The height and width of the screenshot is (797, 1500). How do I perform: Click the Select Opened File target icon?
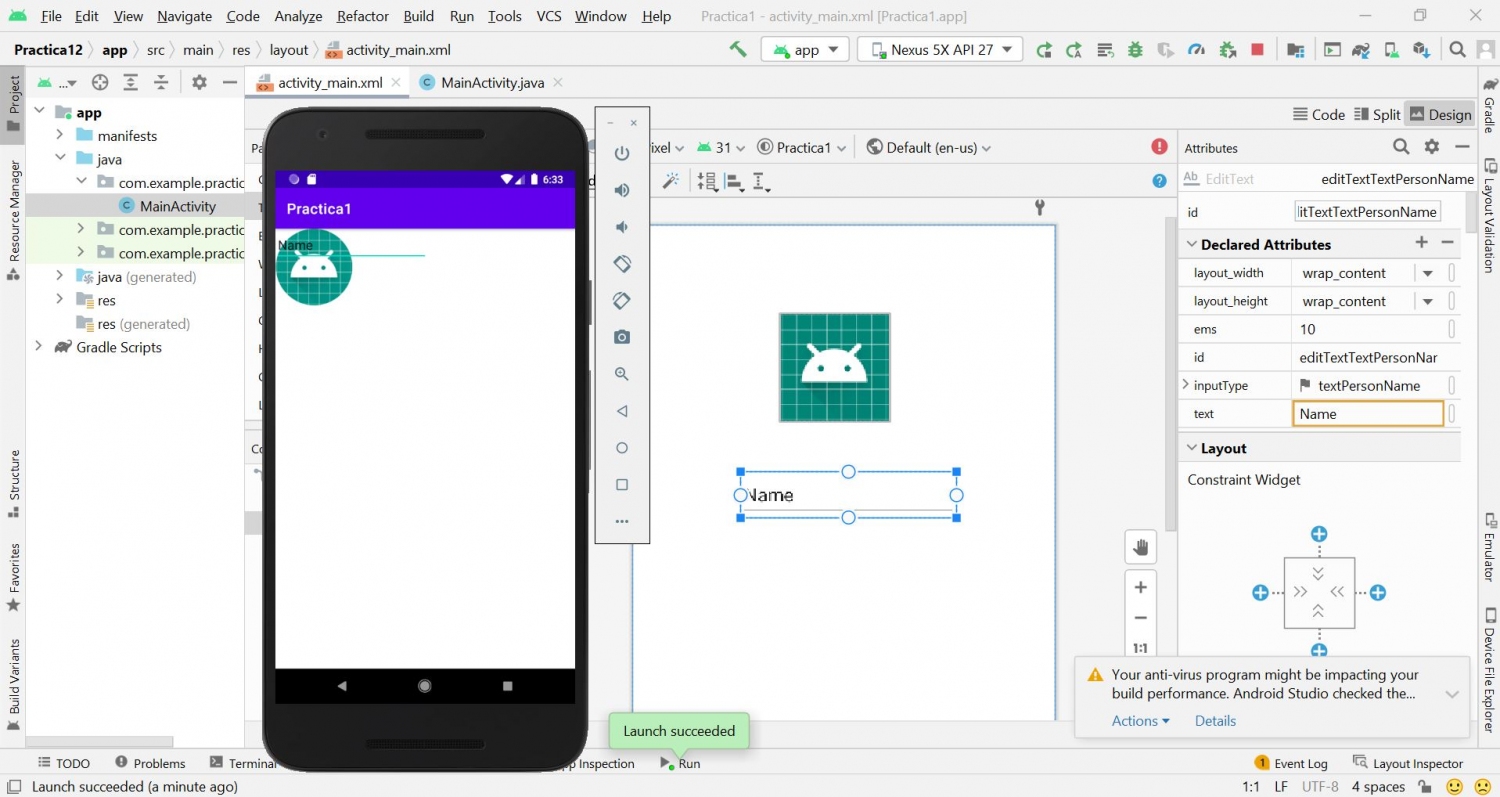pyautogui.click(x=100, y=83)
